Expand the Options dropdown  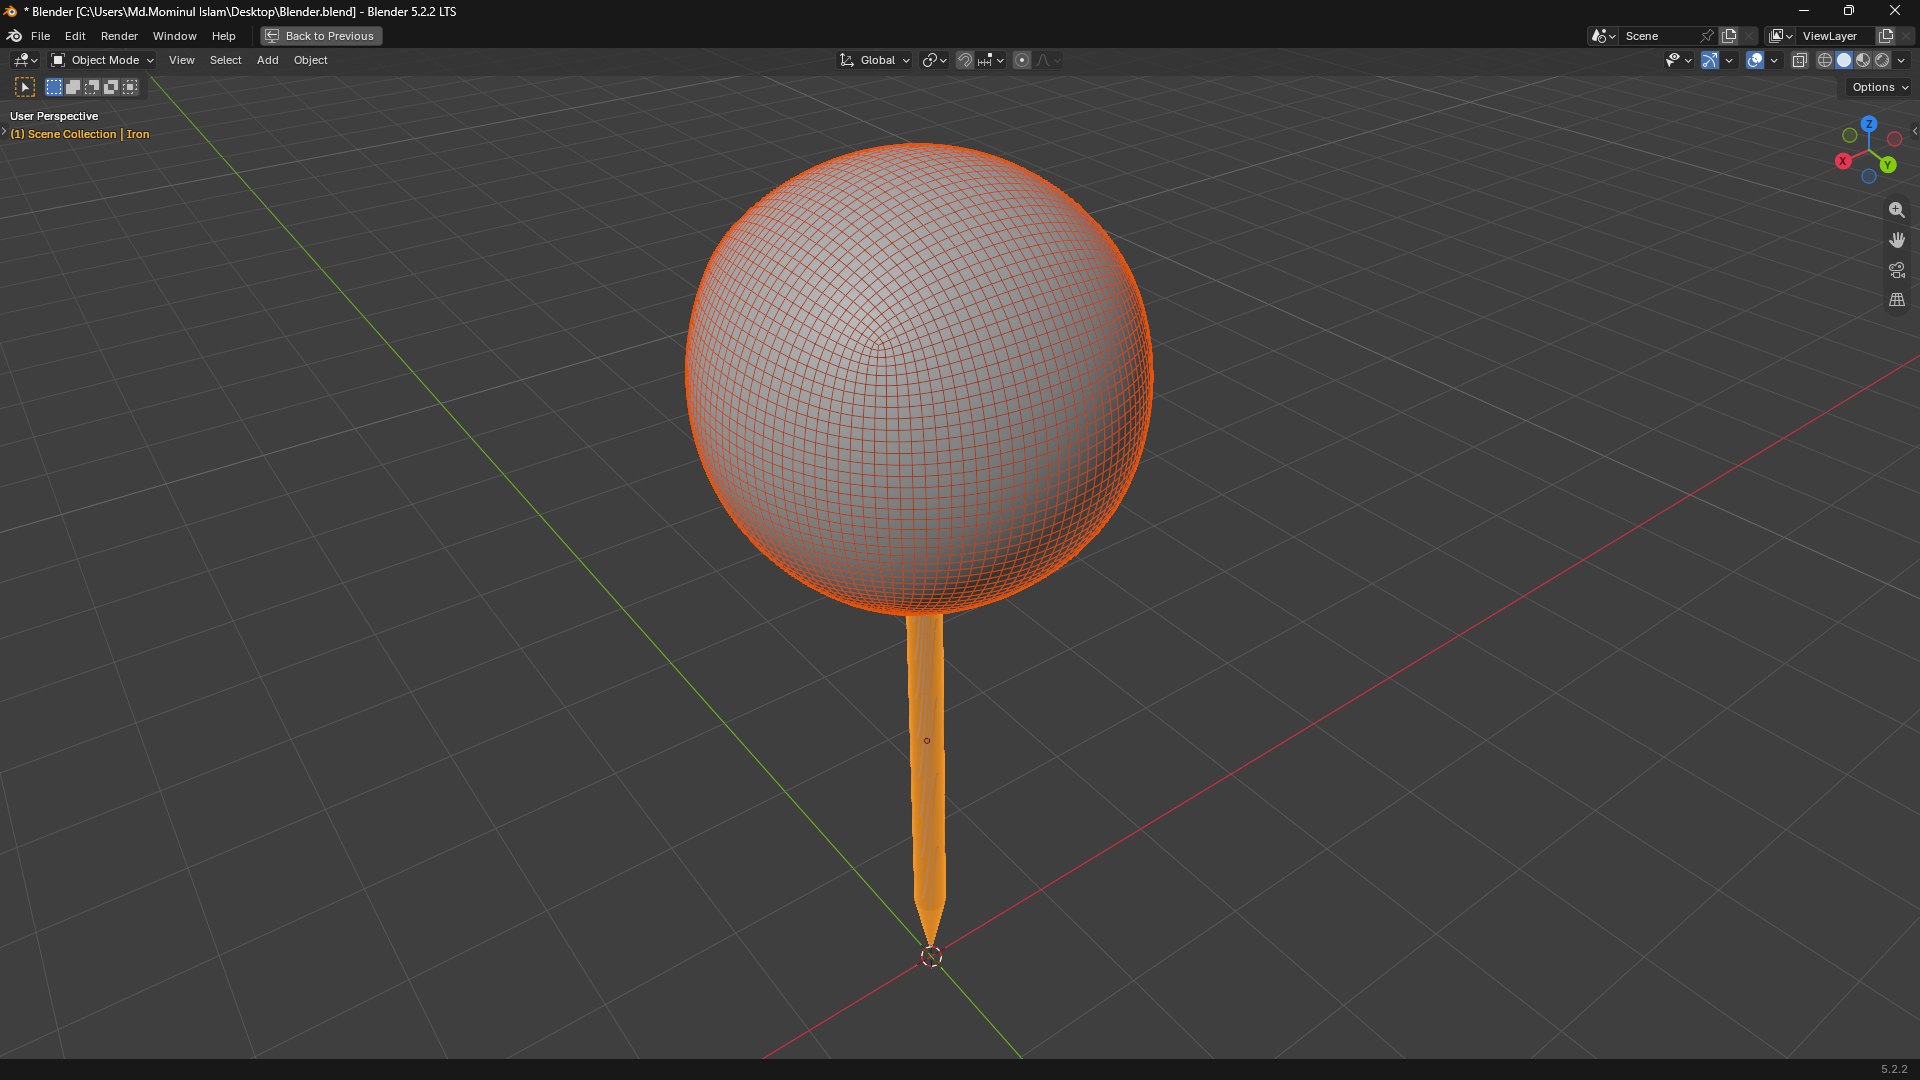(1880, 88)
